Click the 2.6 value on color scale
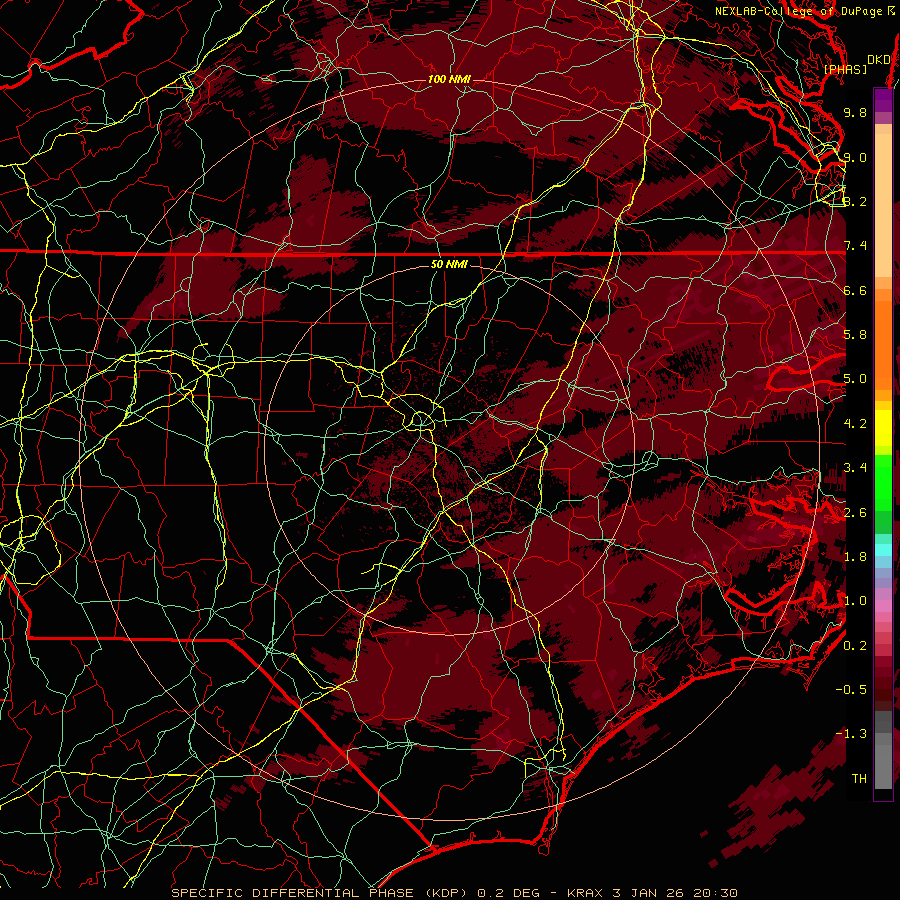This screenshot has width=900, height=900. coord(855,513)
